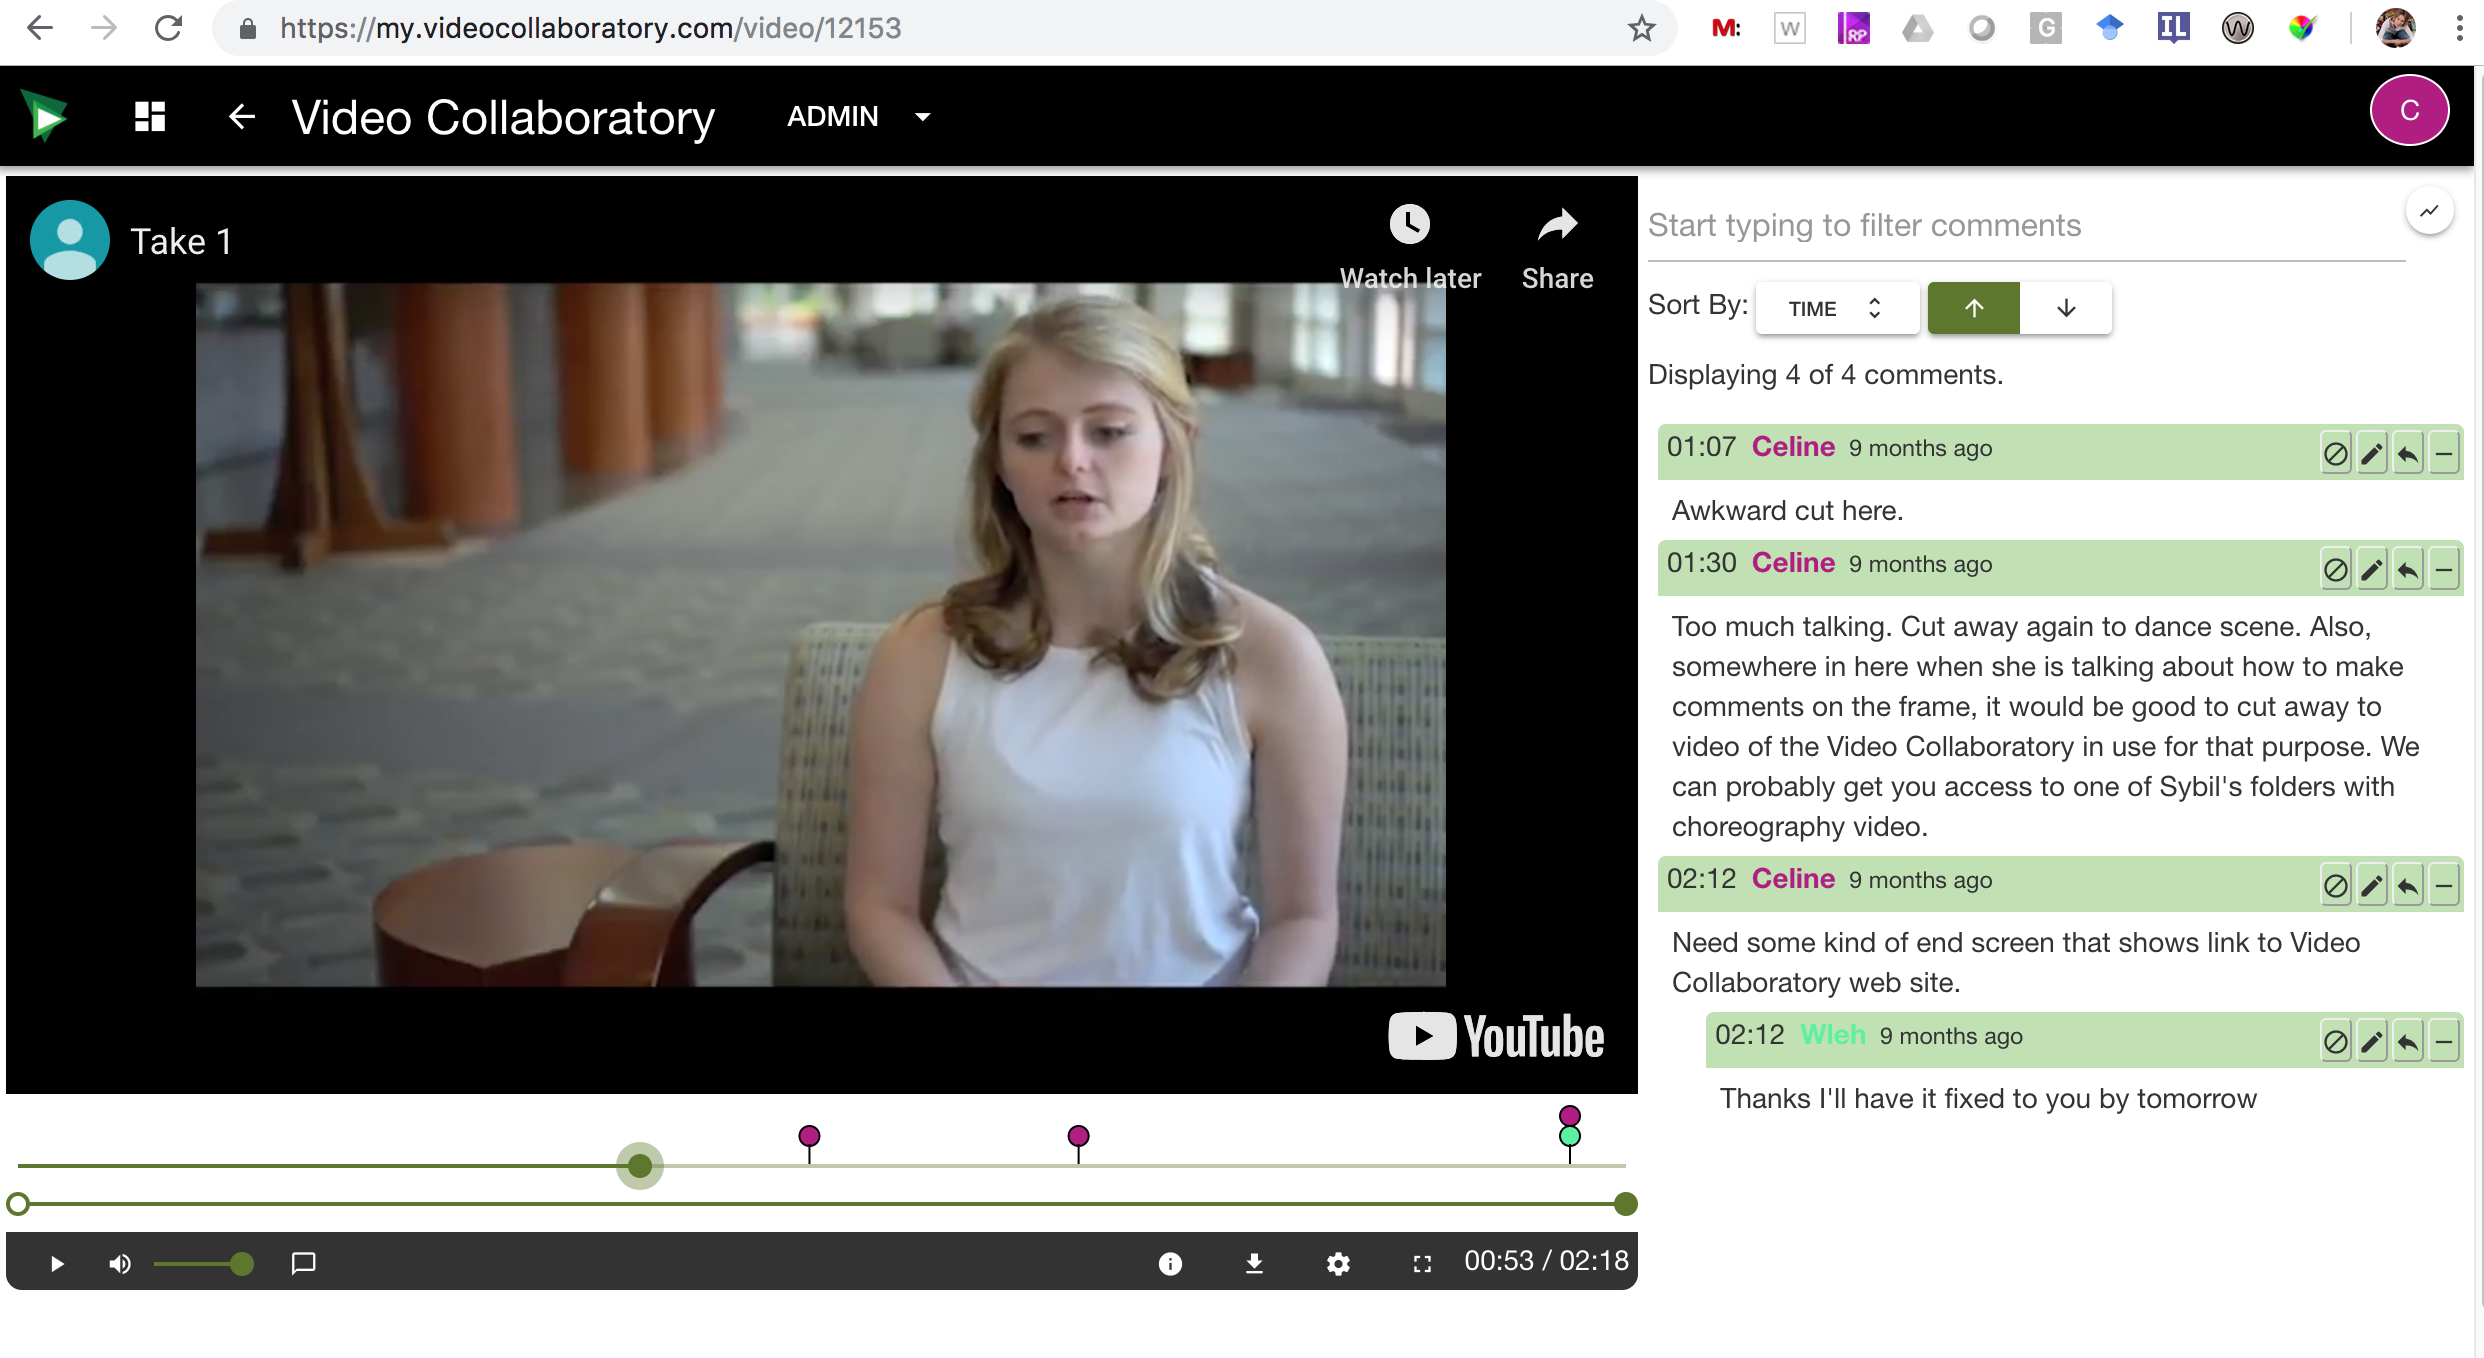The image size is (2484, 1358).
Task: Edit the 01:07 Celine comment
Action: tap(2371, 454)
